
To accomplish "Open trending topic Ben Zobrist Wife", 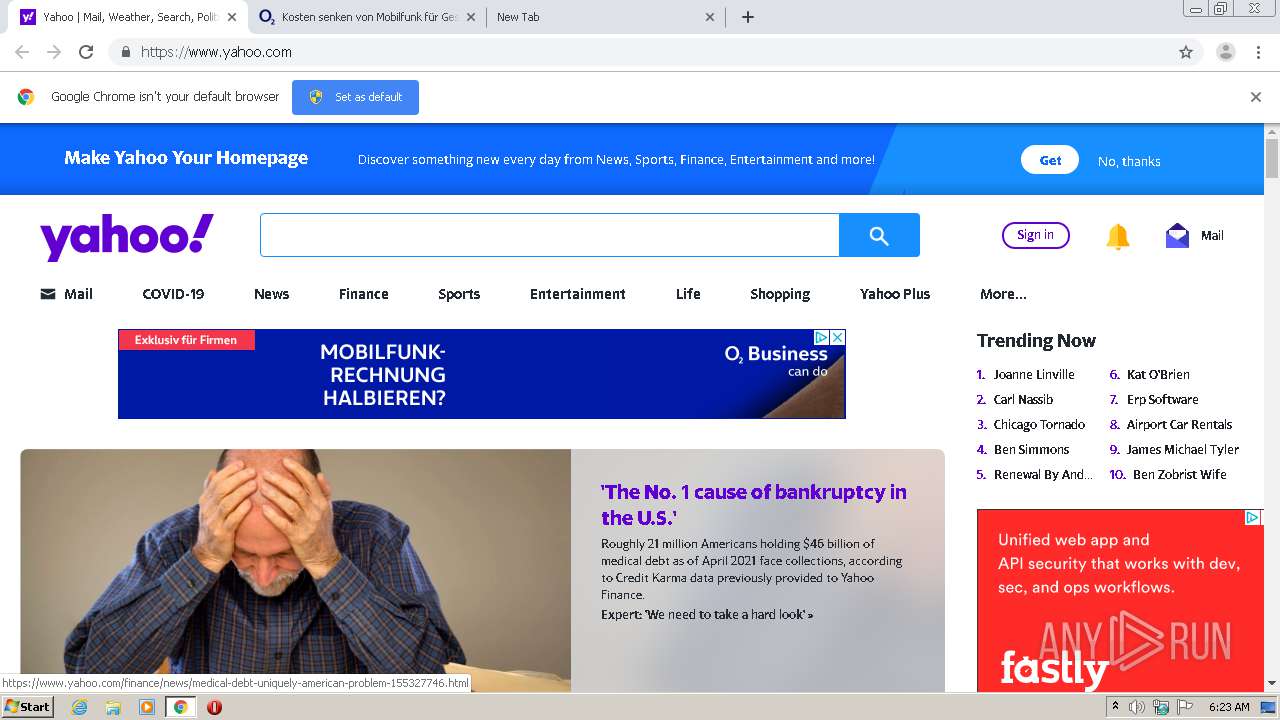I will (1180, 474).
